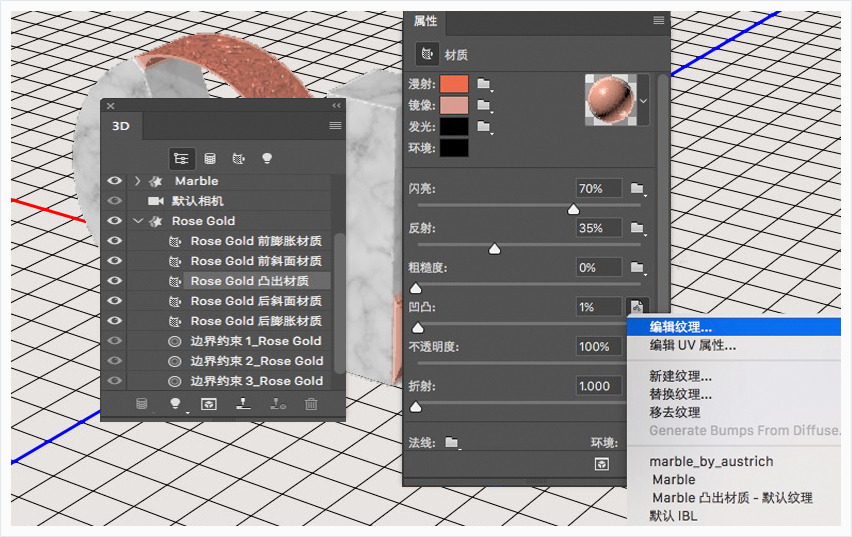852x537 pixels.
Task: Hide Rose Gold 后斜面材质
Action: click(x=115, y=301)
